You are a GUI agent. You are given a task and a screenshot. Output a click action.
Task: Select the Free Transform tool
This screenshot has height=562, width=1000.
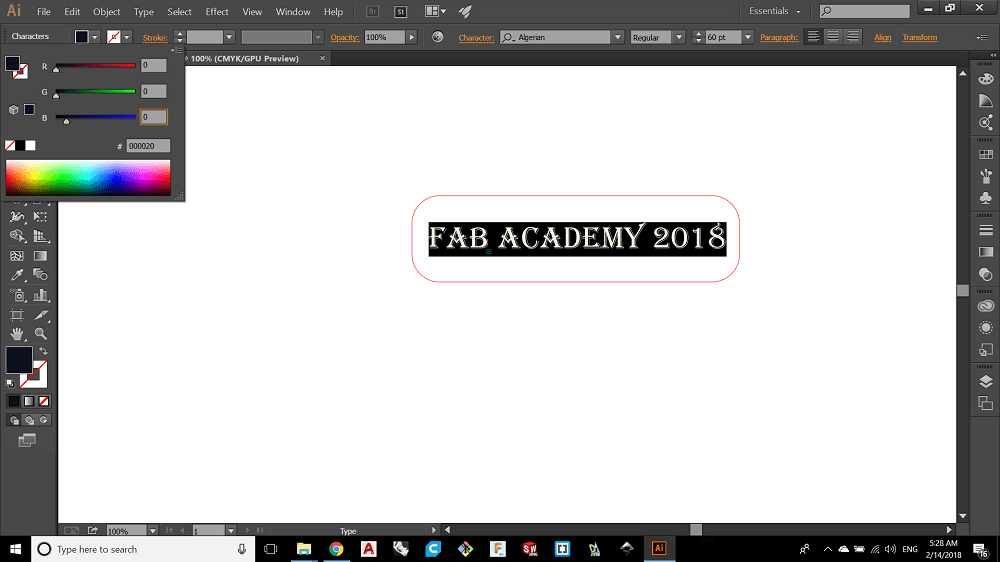[40, 217]
